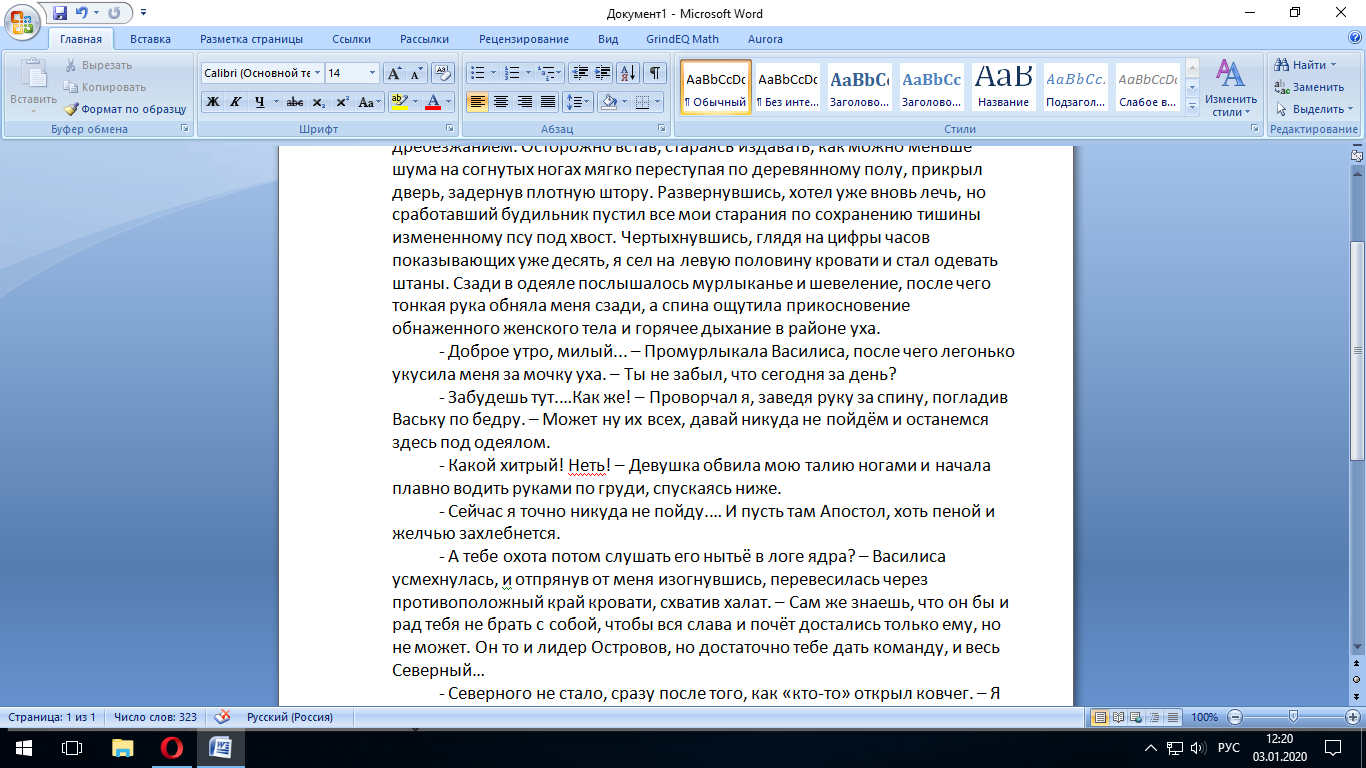Viewport: 1366px width, 768px height.
Task: Click the Office round logo button
Action: pyautogui.click(x=24, y=24)
